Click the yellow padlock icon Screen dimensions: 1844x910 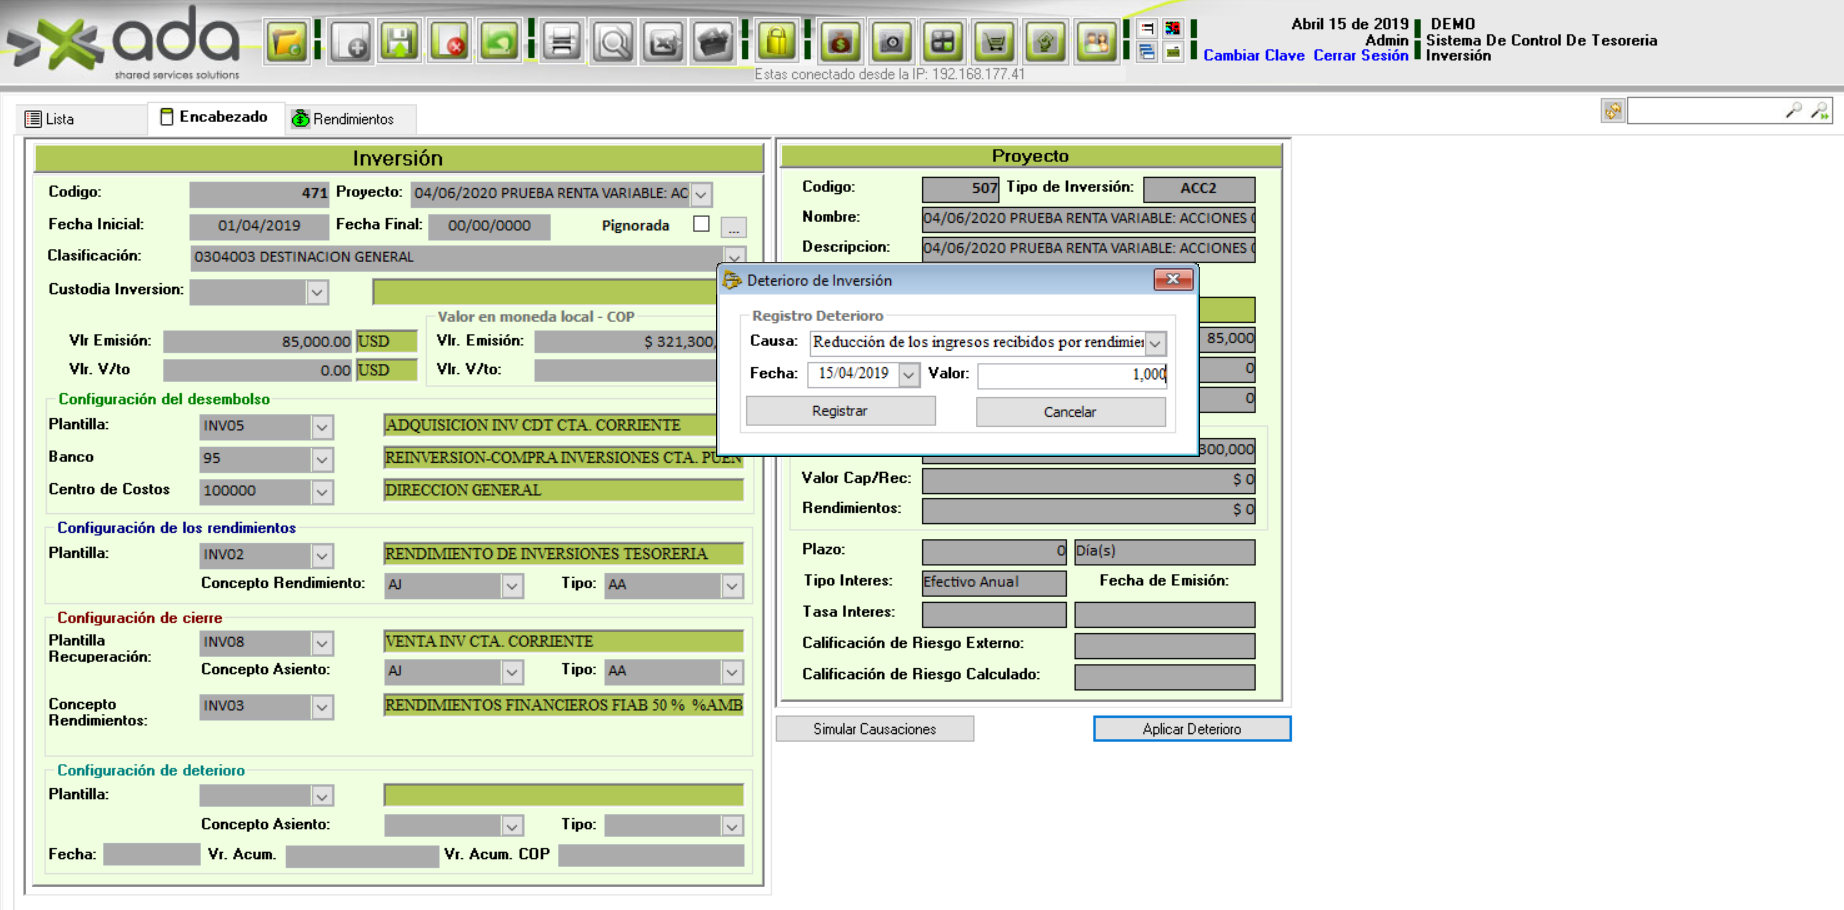click(x=777, y=42)
